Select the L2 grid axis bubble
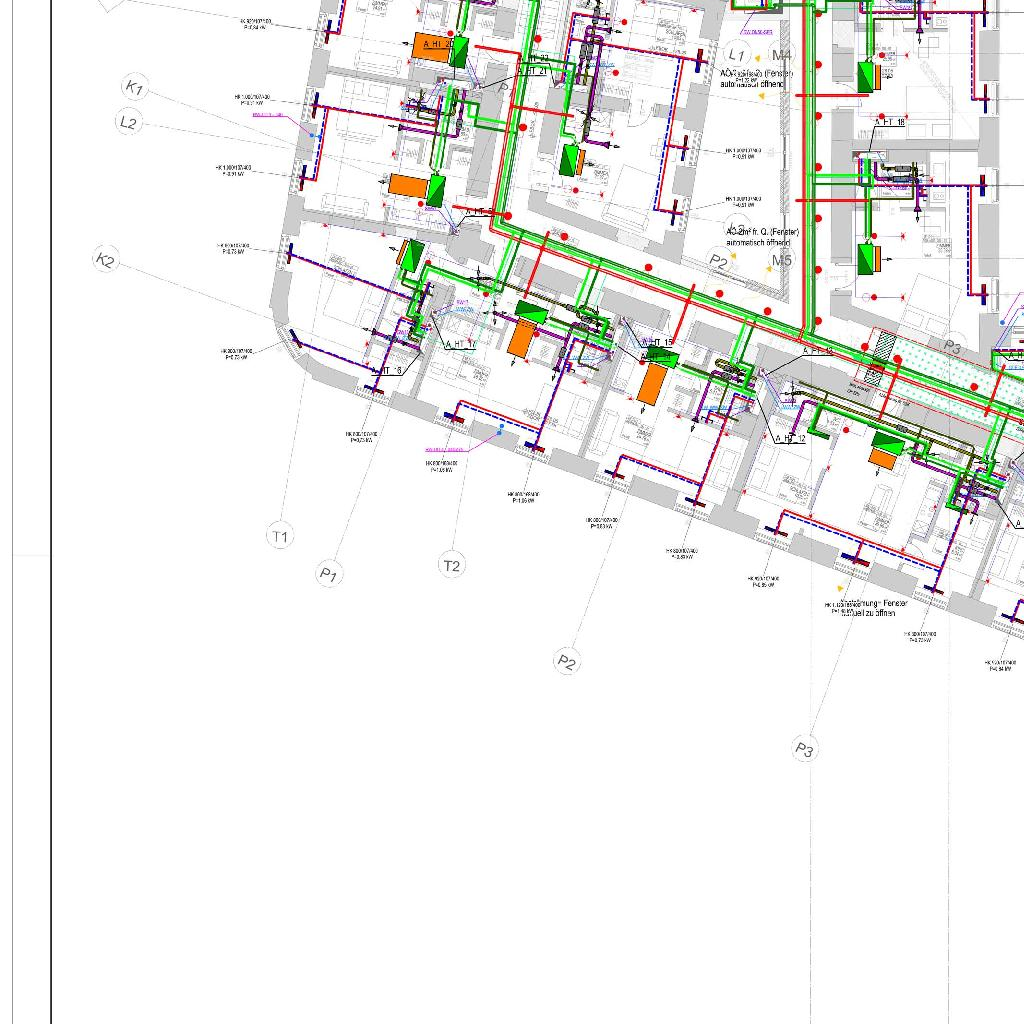This screenshot has height=1024, width=1024. coord(129,122)
